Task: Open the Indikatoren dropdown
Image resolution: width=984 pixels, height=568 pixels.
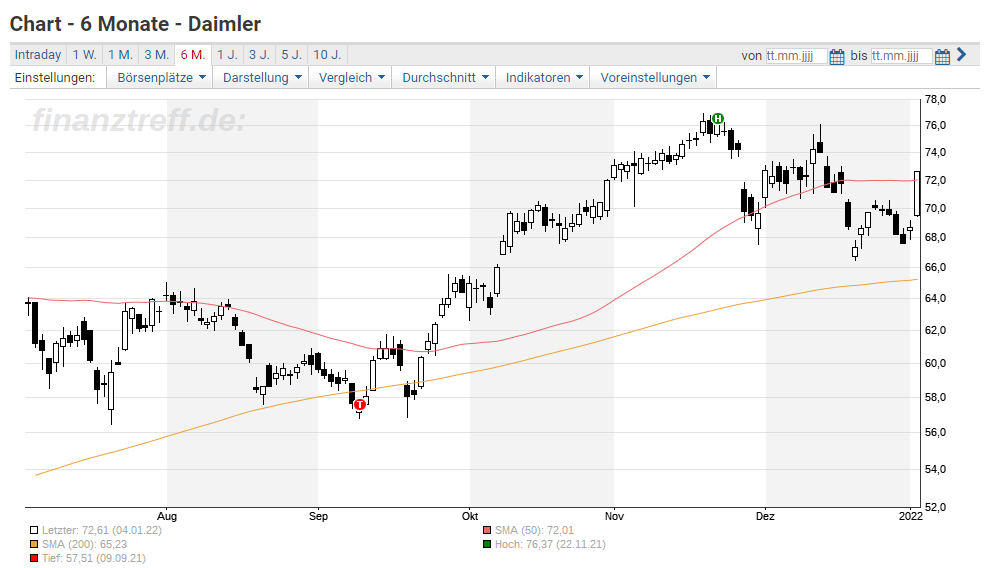Action: click(544, 78)
